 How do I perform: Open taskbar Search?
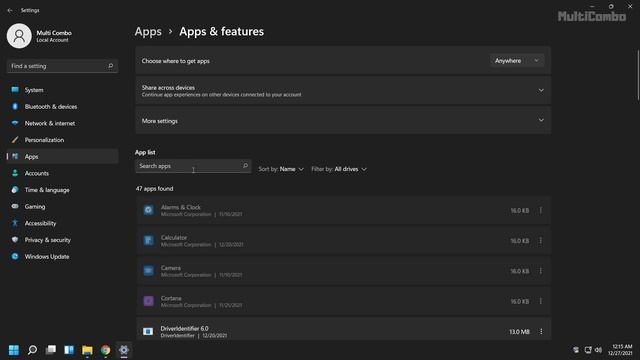32,350
